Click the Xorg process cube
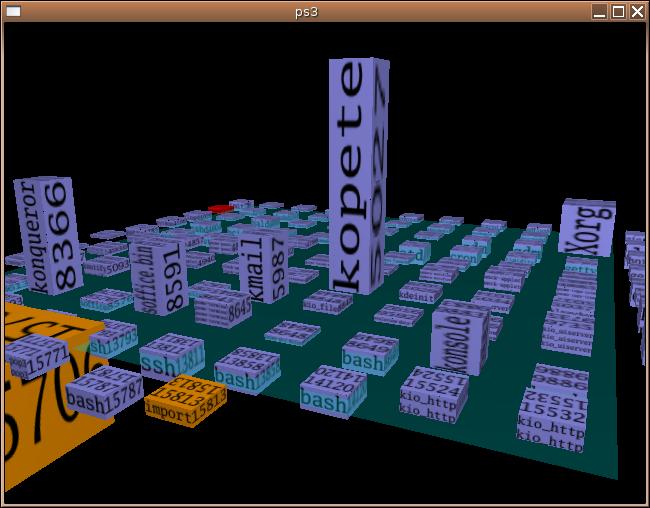The image size is (650, 508). pos(587,228)
